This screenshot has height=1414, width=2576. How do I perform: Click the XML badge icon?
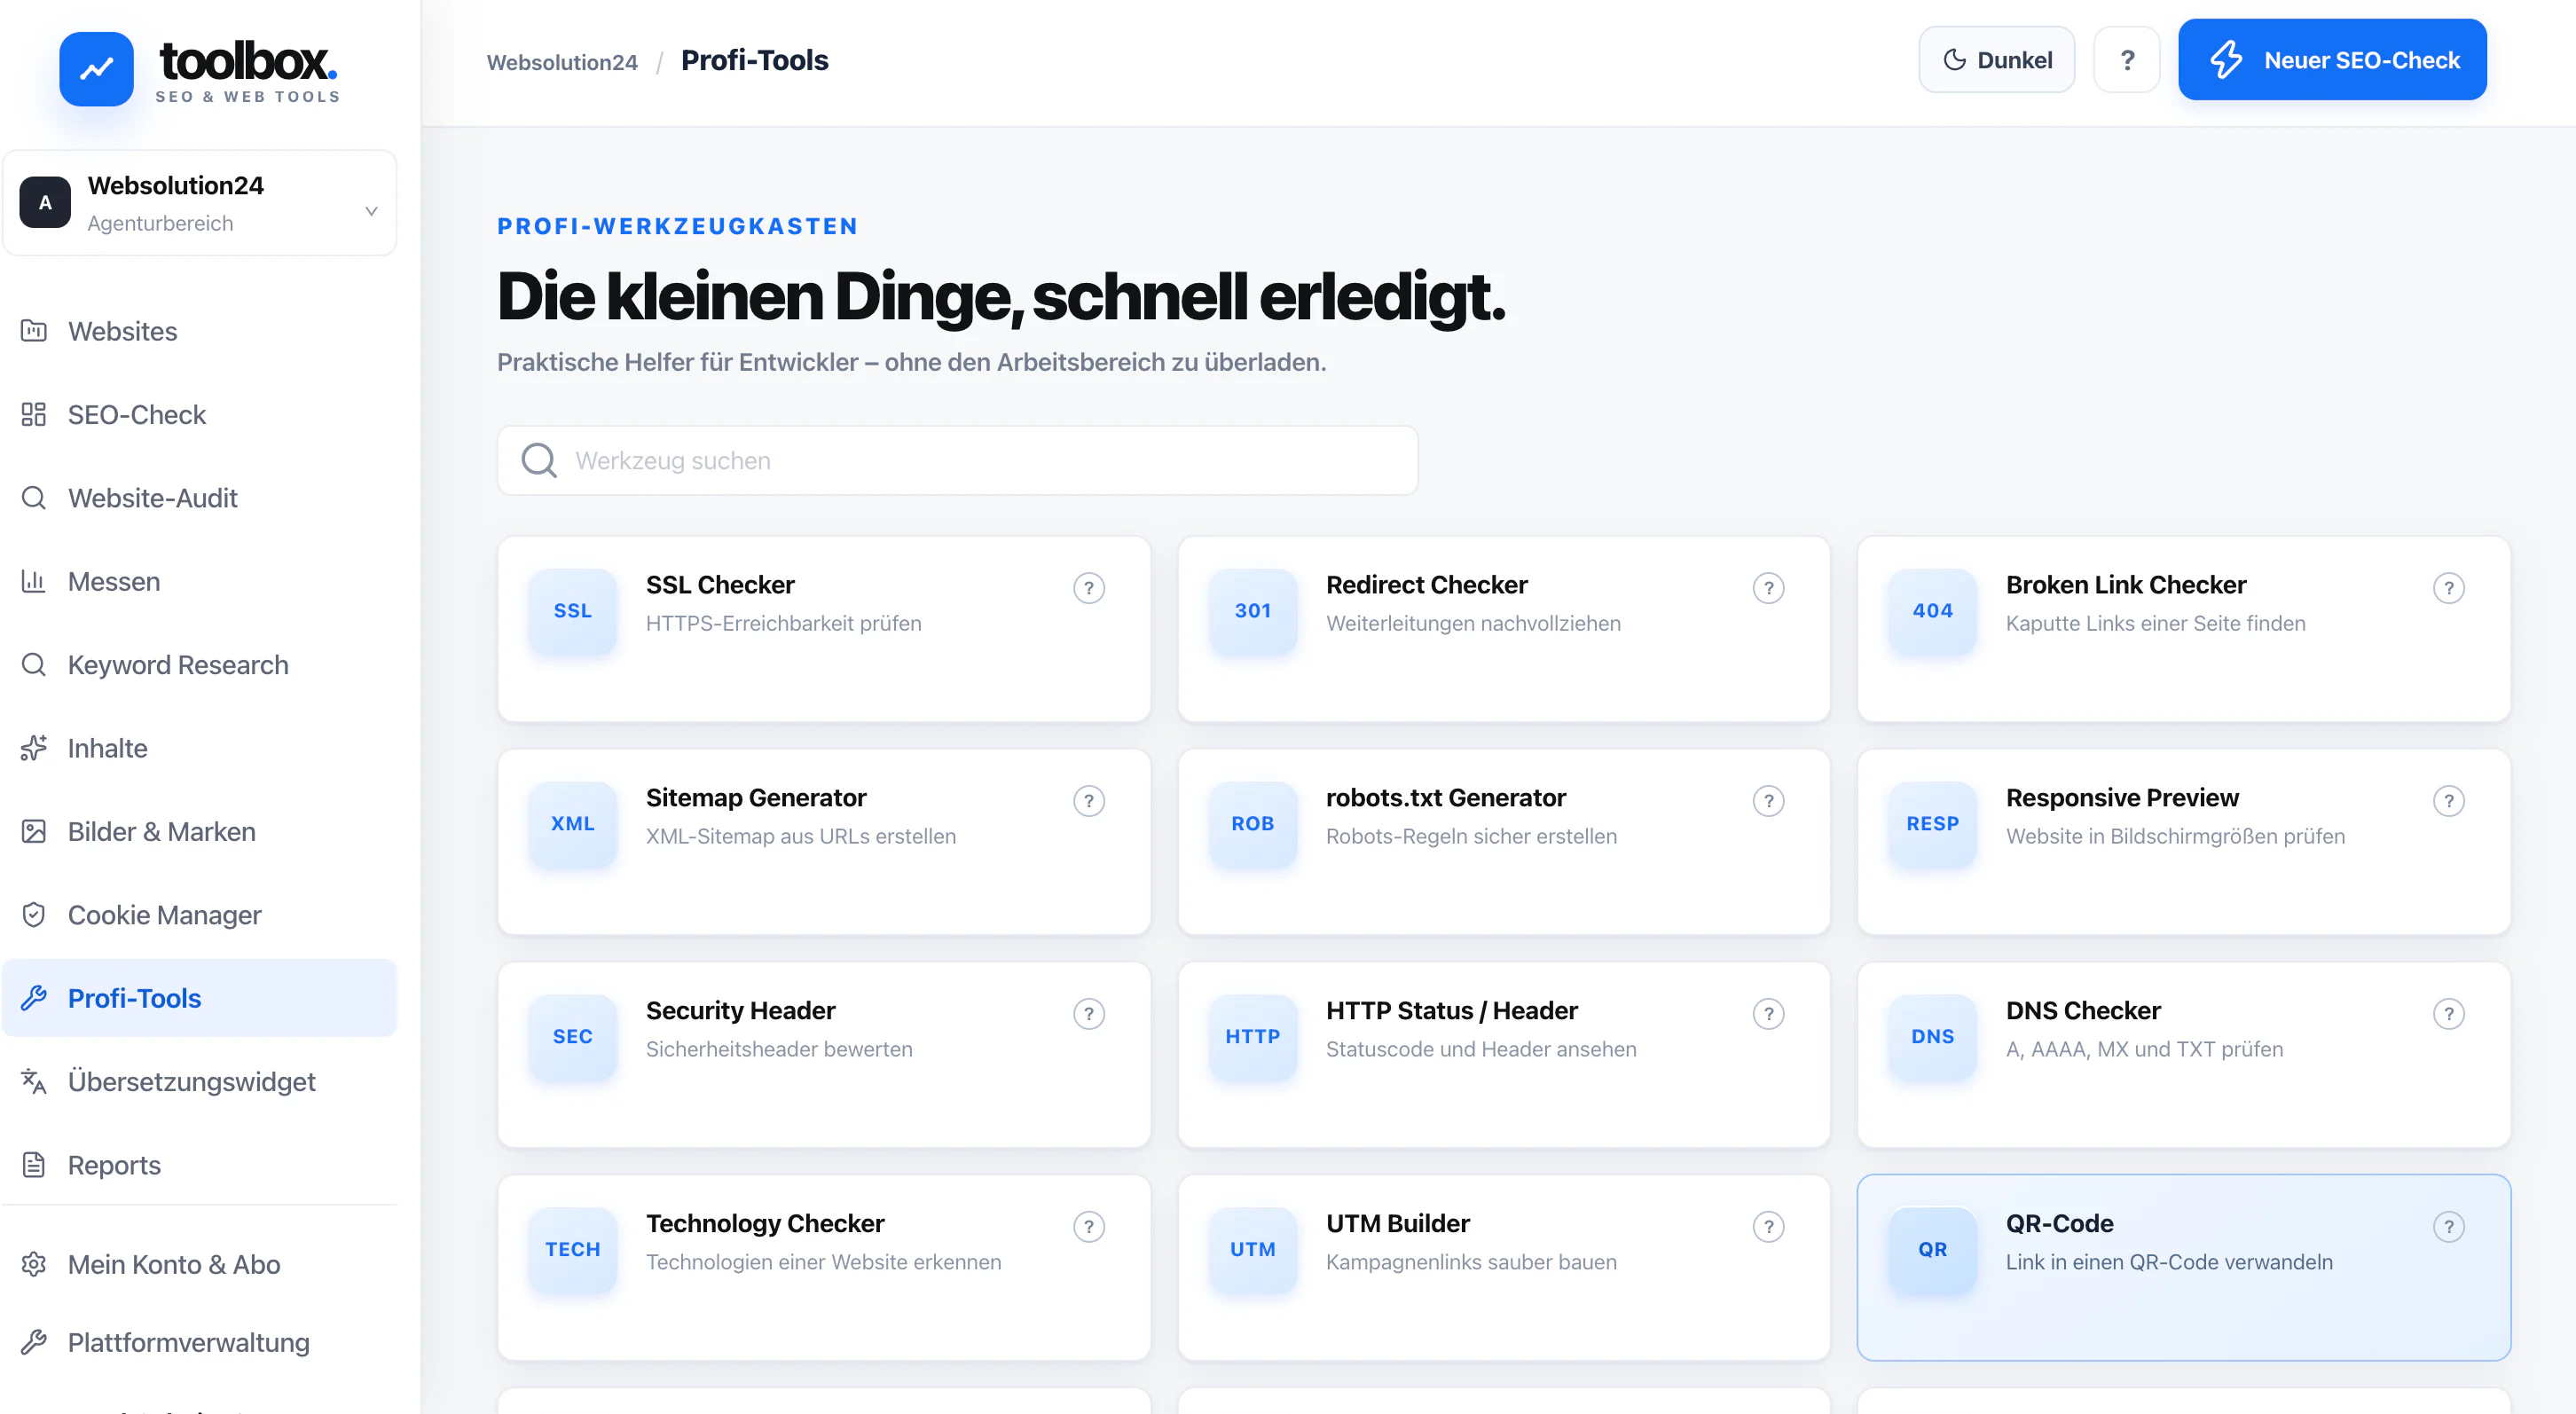tap(573, 824)
